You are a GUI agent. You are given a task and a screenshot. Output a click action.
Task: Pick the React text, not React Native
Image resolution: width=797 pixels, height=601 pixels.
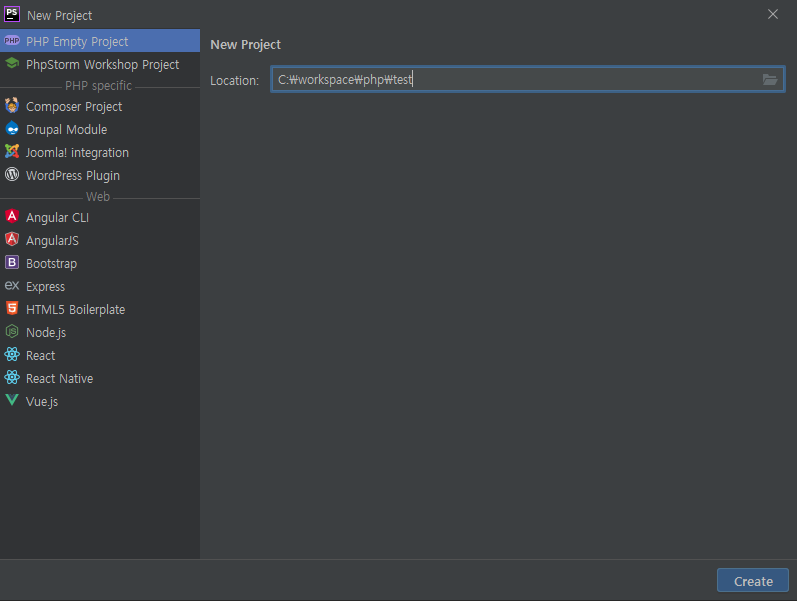click(x=40, y=355)
